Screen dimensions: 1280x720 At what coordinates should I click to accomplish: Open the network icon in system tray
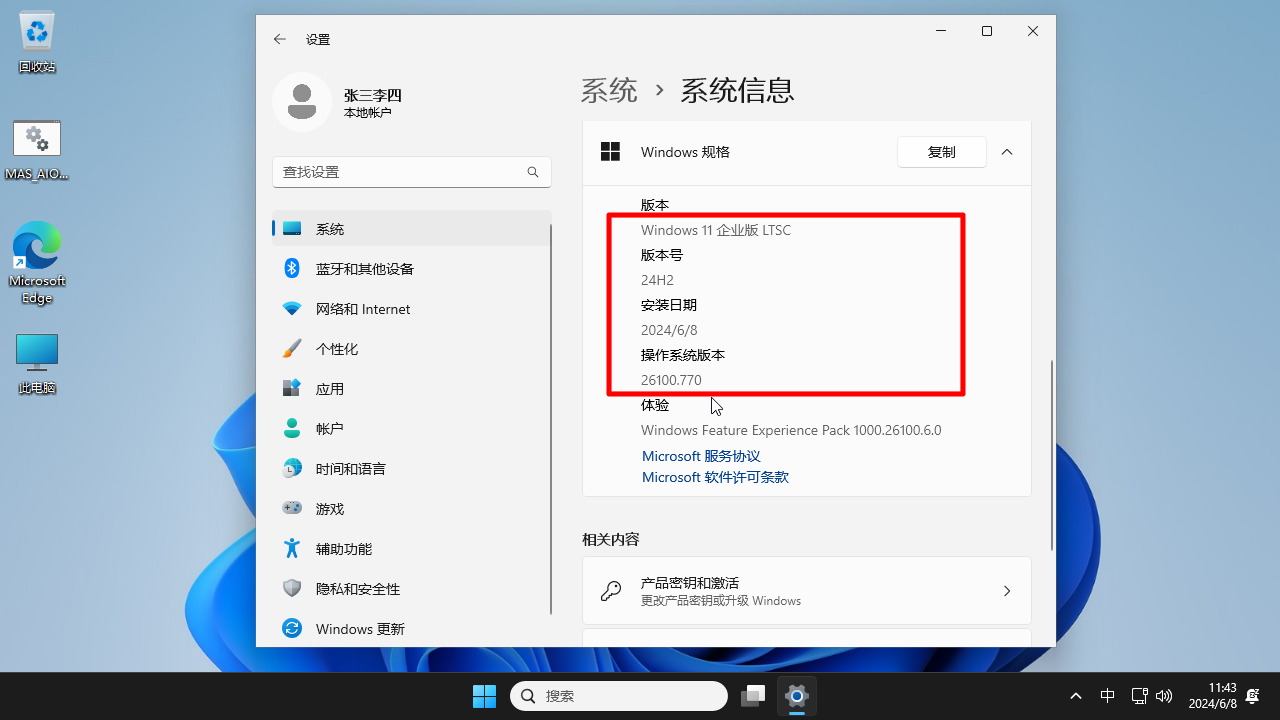click(x=1139, y=696)
